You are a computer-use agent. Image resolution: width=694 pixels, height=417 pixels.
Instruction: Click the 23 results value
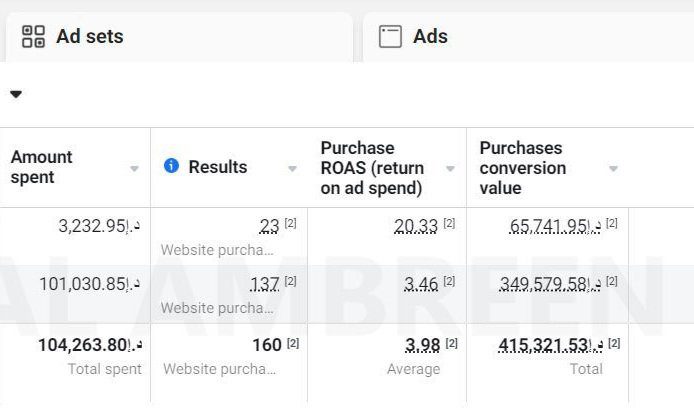268,226
